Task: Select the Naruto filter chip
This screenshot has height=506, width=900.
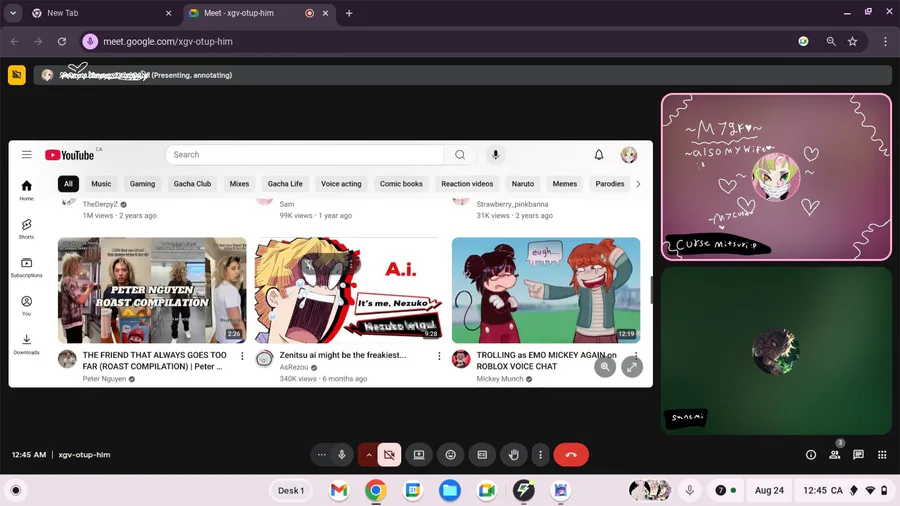Action: 522,184
